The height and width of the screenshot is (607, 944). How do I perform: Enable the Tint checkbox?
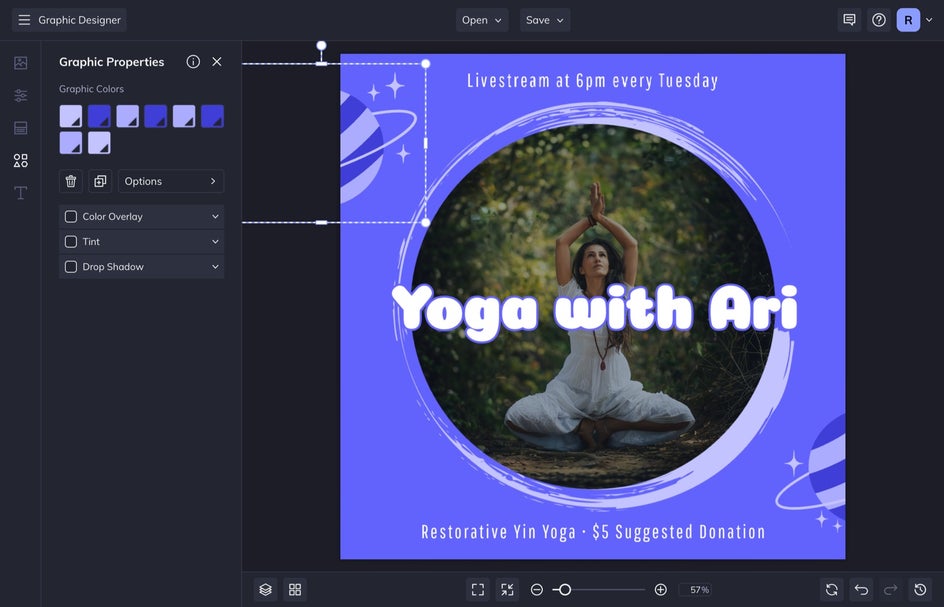71,242
